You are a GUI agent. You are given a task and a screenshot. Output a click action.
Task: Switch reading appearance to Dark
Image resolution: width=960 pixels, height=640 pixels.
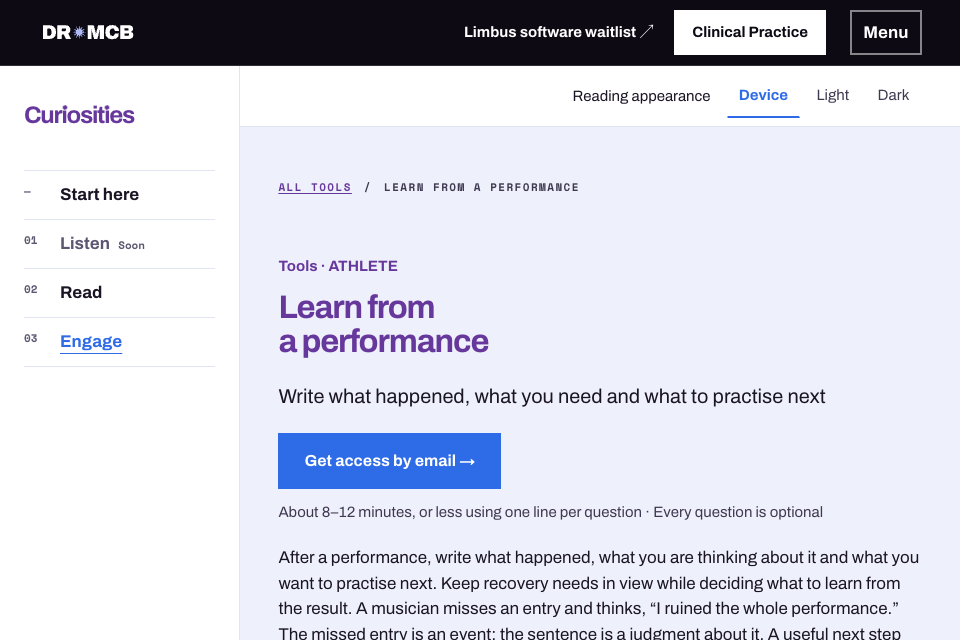tap(893, 96)
